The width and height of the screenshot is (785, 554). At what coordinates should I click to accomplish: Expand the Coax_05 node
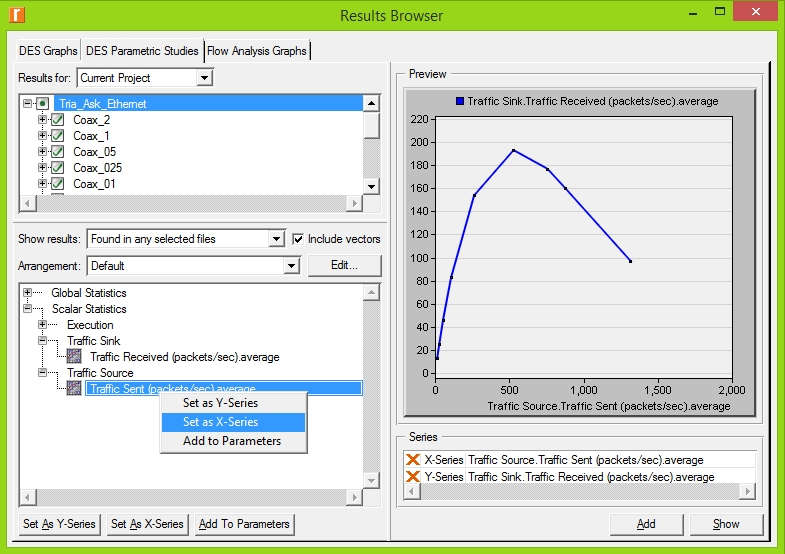tap(42, 151)
